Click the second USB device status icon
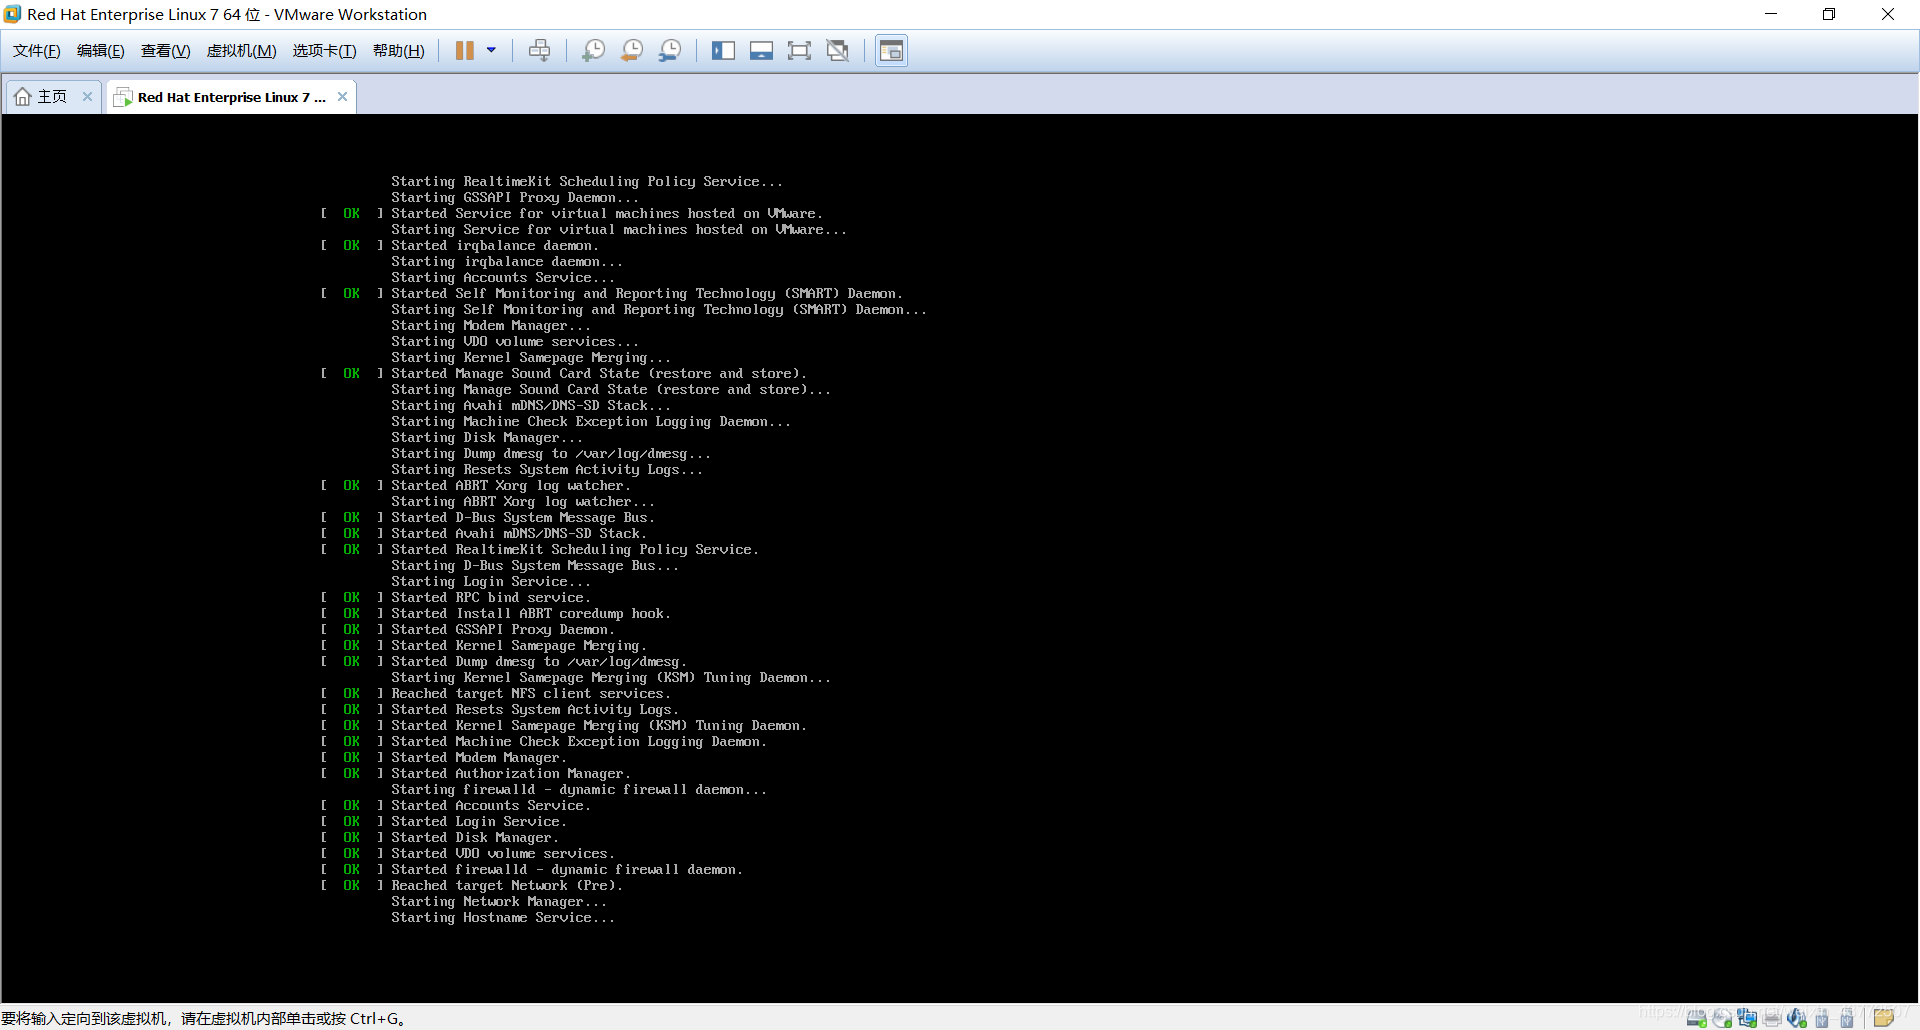 pyautogui.click(x=1847, y=1018)
